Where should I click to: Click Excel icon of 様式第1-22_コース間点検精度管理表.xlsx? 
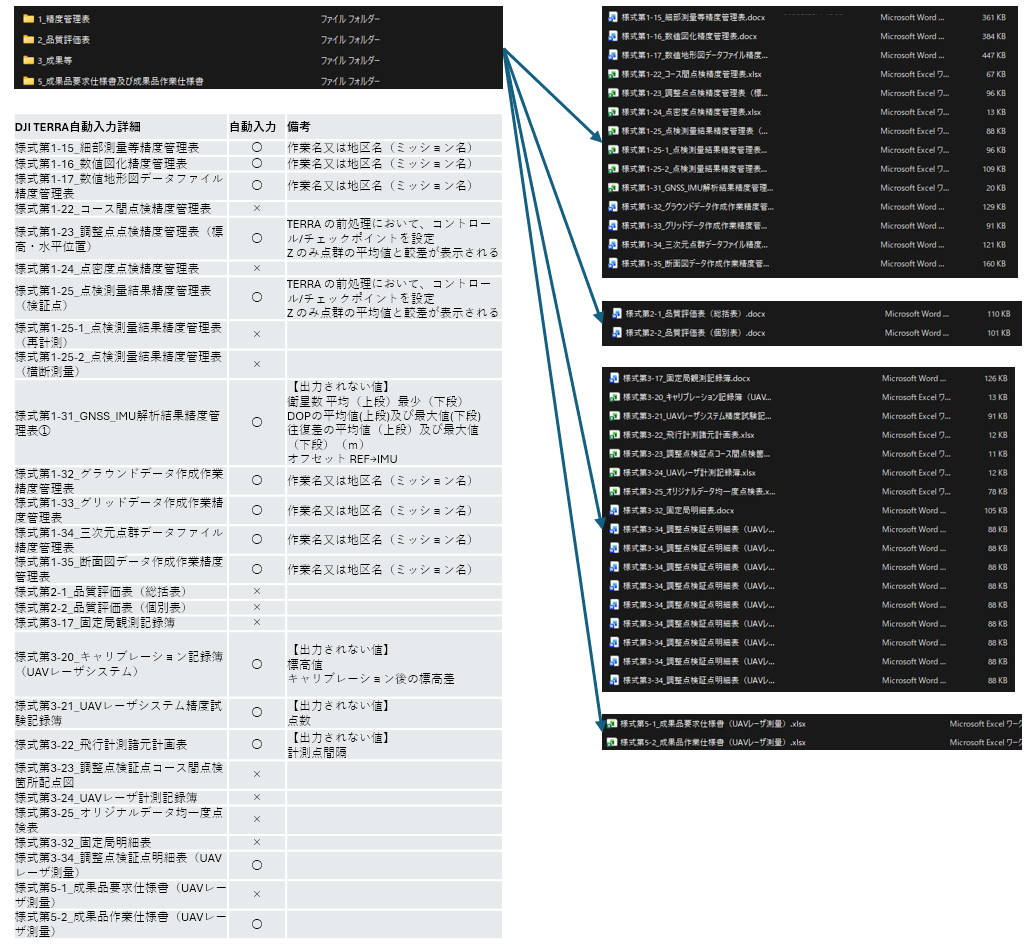613,74
